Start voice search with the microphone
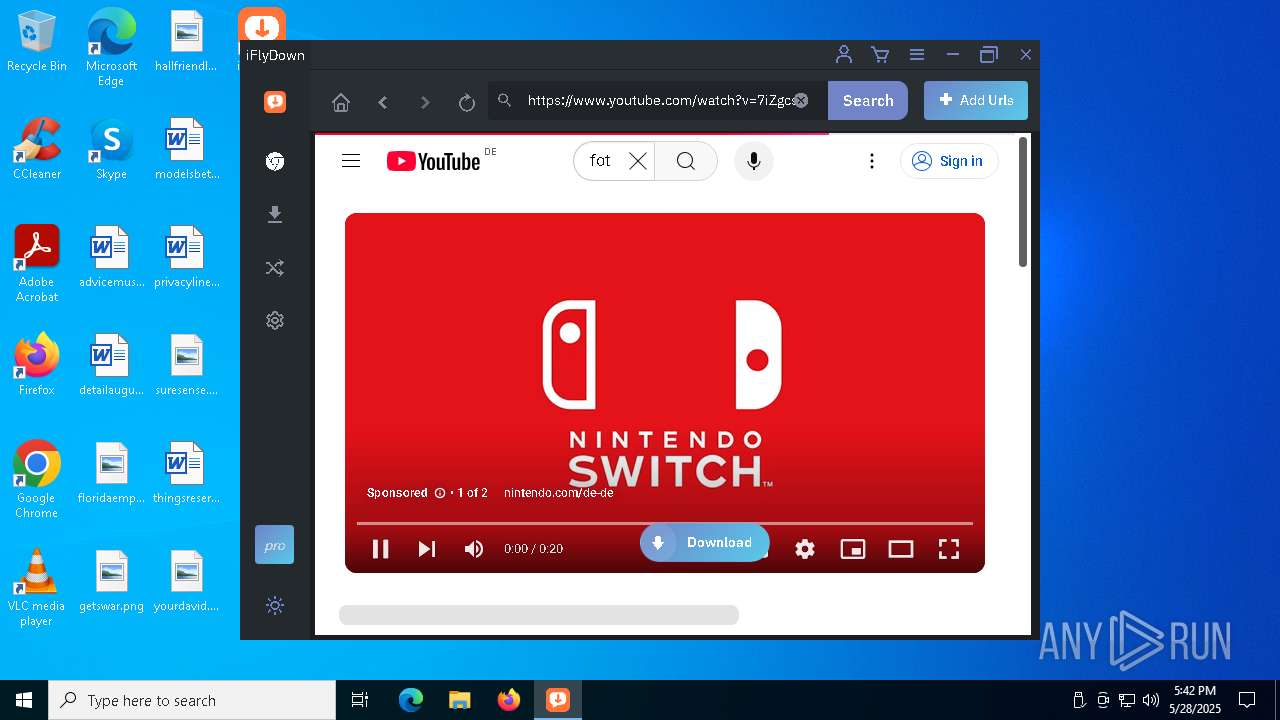The width and height of the screenshot is (1280, 720). point(754,161)
